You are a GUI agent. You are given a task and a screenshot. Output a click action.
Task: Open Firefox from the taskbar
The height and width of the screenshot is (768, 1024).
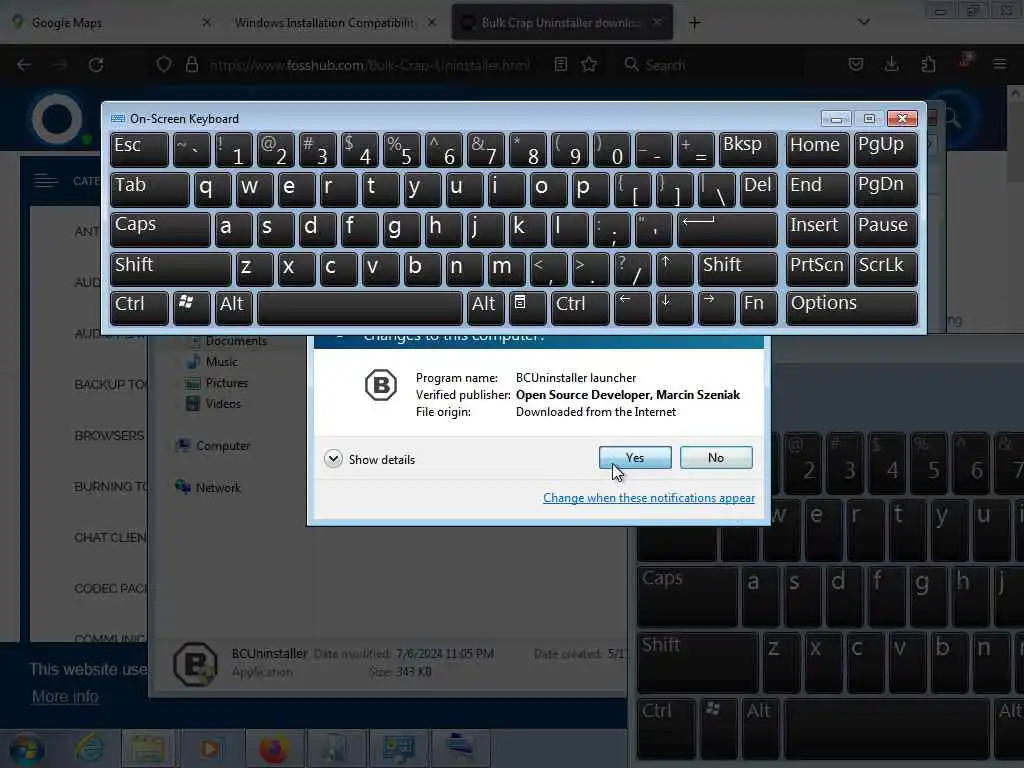click(274, 749)
